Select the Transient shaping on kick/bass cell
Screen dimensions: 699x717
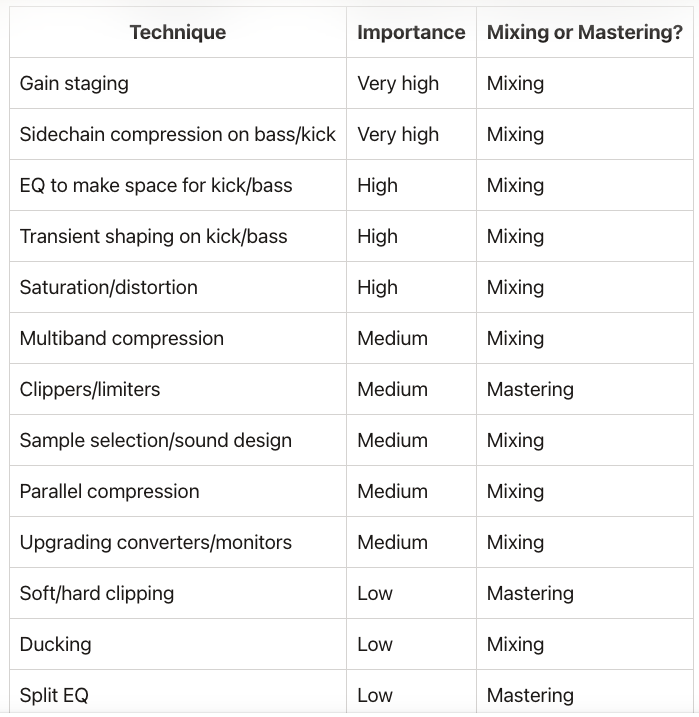(178, 236)
